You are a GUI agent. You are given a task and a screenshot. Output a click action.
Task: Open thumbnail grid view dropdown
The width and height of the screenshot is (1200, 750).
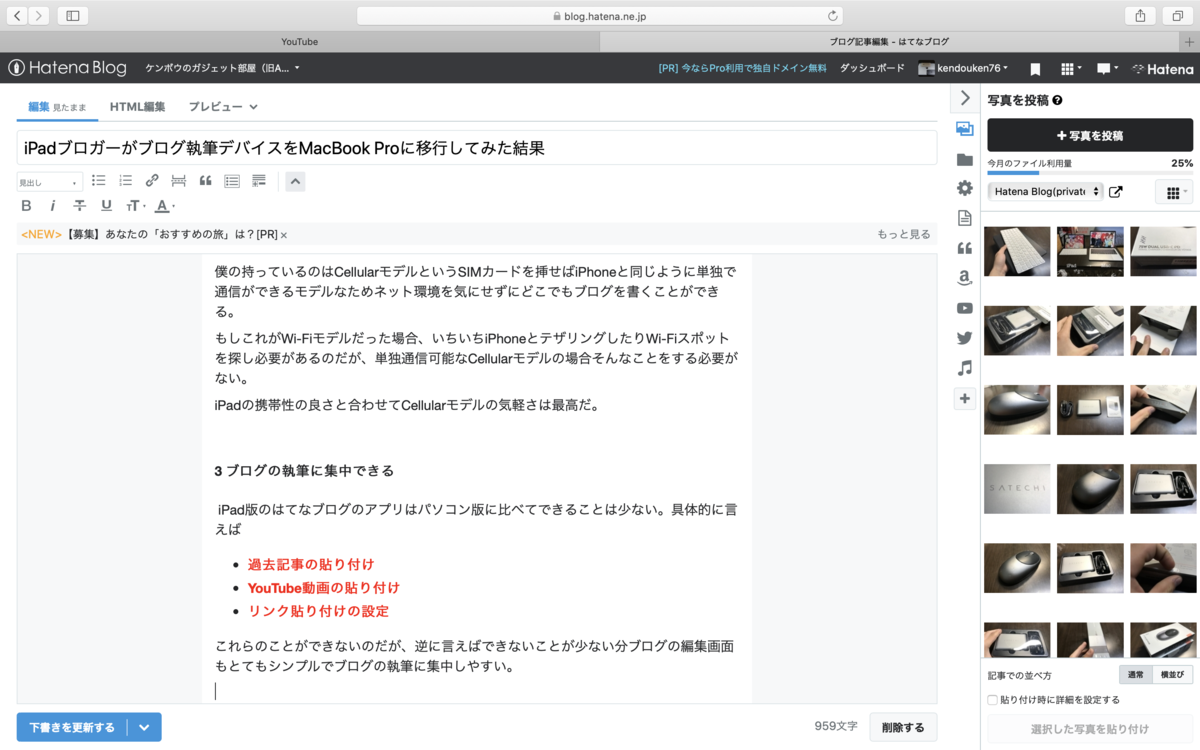click(1173, 192)
